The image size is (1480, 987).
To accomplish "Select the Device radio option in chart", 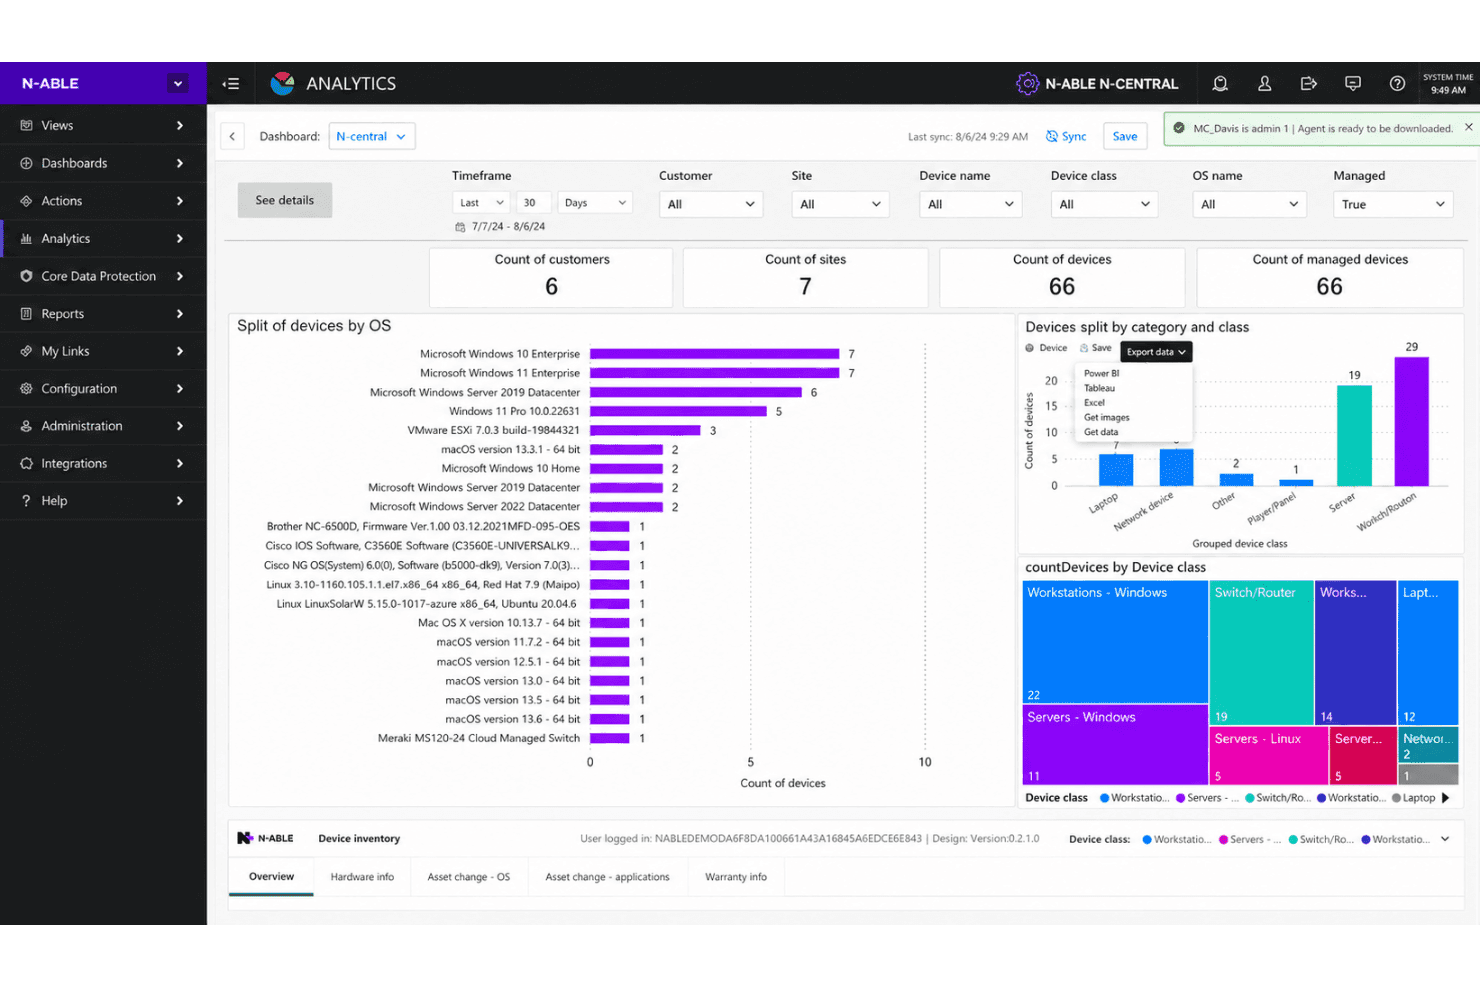I will (1030, 348).
